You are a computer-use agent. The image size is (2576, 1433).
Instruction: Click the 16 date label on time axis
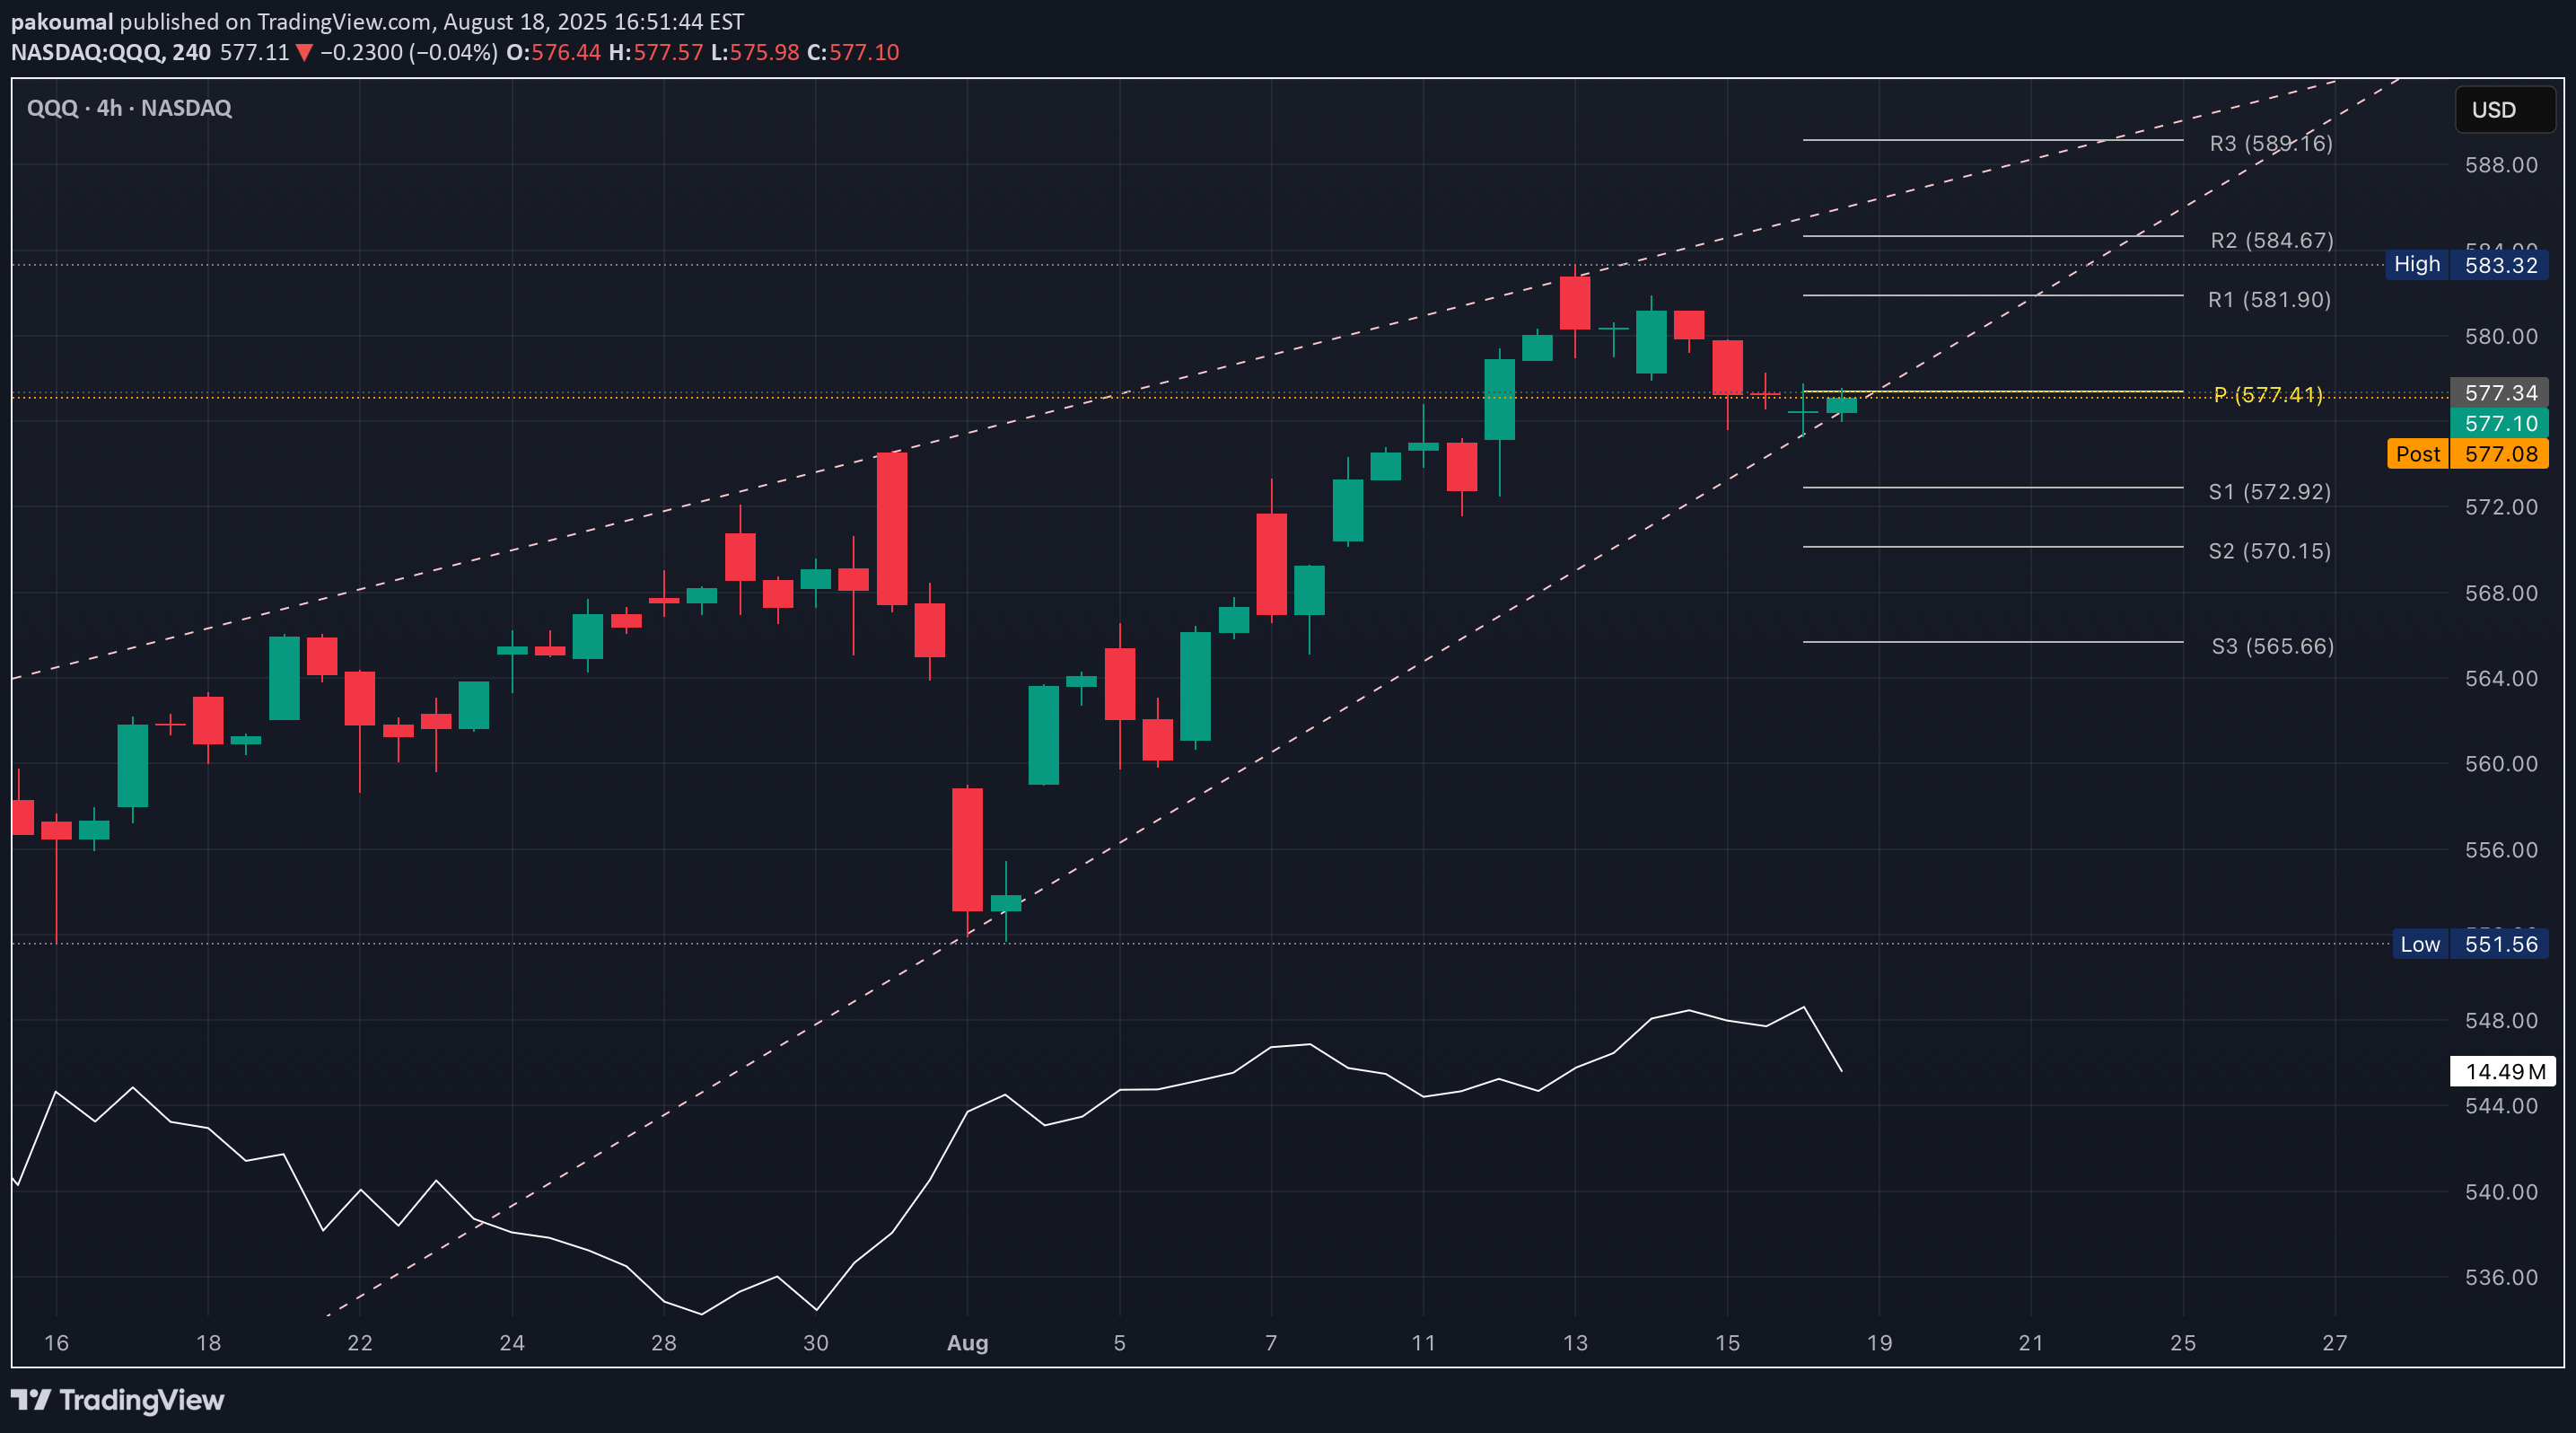(x=56, y=1343)
